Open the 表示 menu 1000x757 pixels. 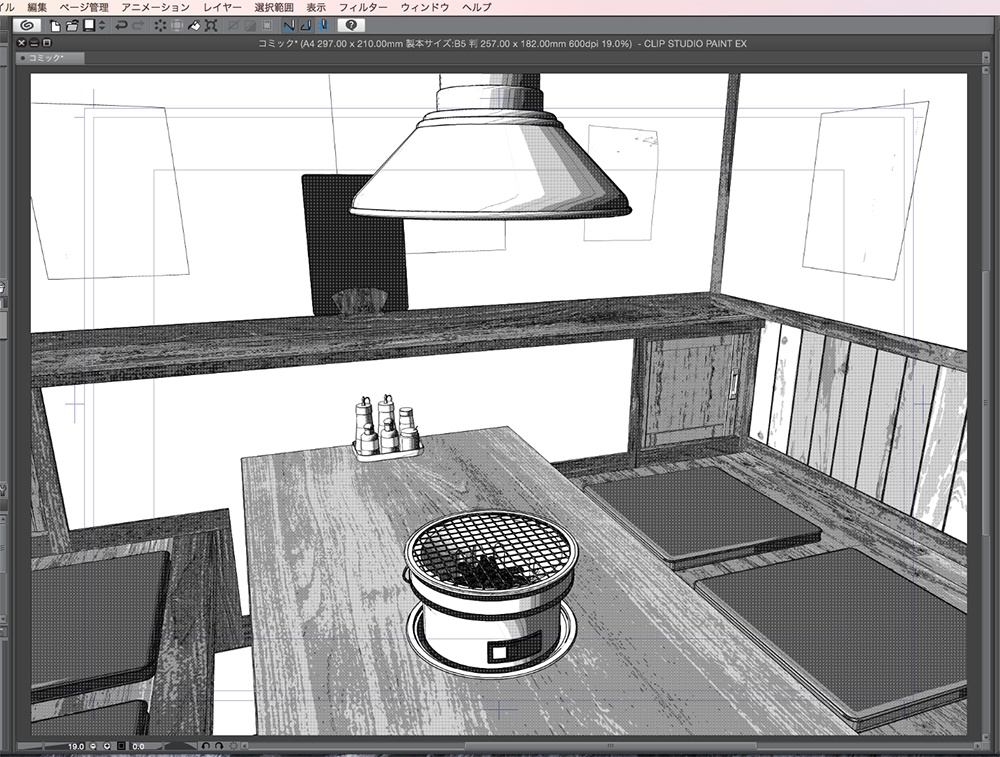tap(316, 7)
